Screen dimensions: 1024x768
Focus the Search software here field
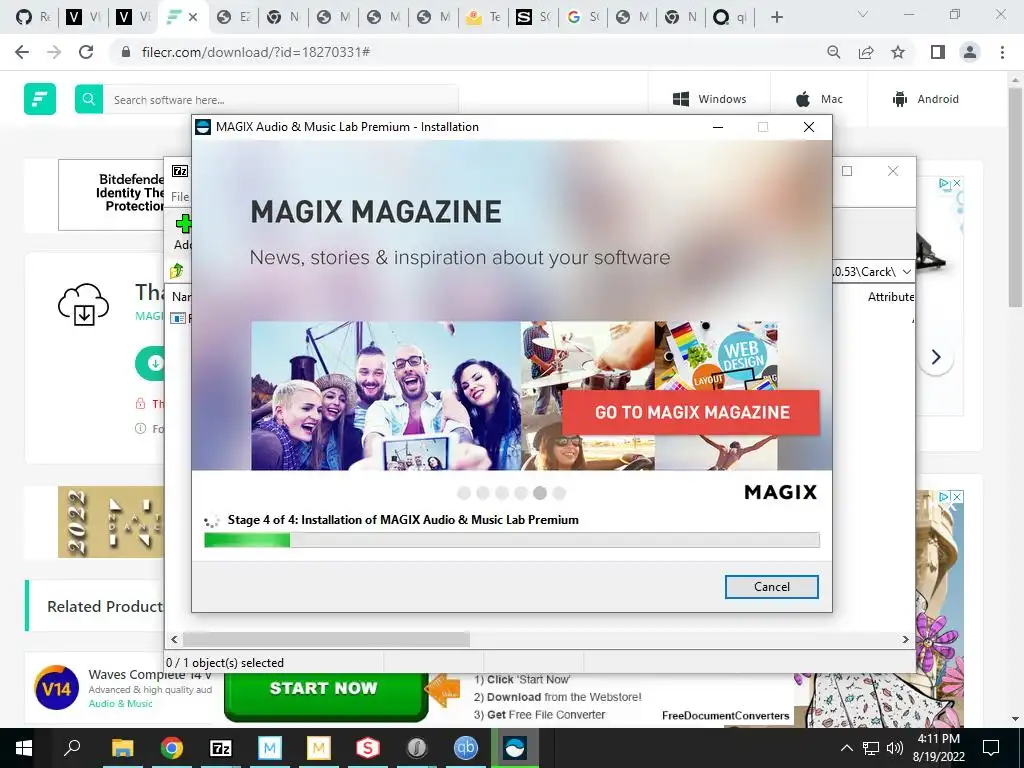(281, 99)
